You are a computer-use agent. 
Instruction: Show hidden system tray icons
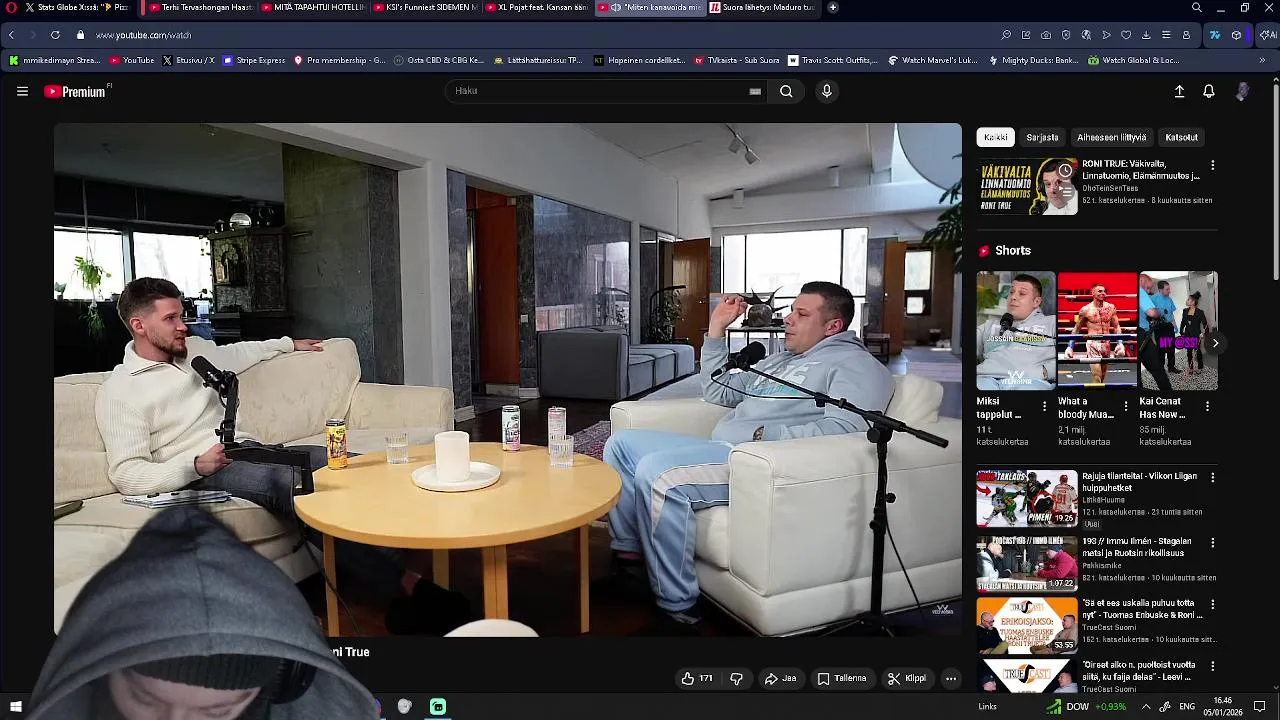click(x=1146, y=707)
